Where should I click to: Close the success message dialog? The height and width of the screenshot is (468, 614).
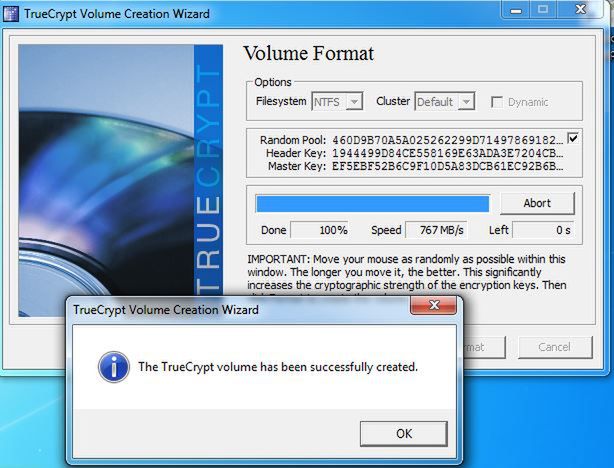click(433, 305)
